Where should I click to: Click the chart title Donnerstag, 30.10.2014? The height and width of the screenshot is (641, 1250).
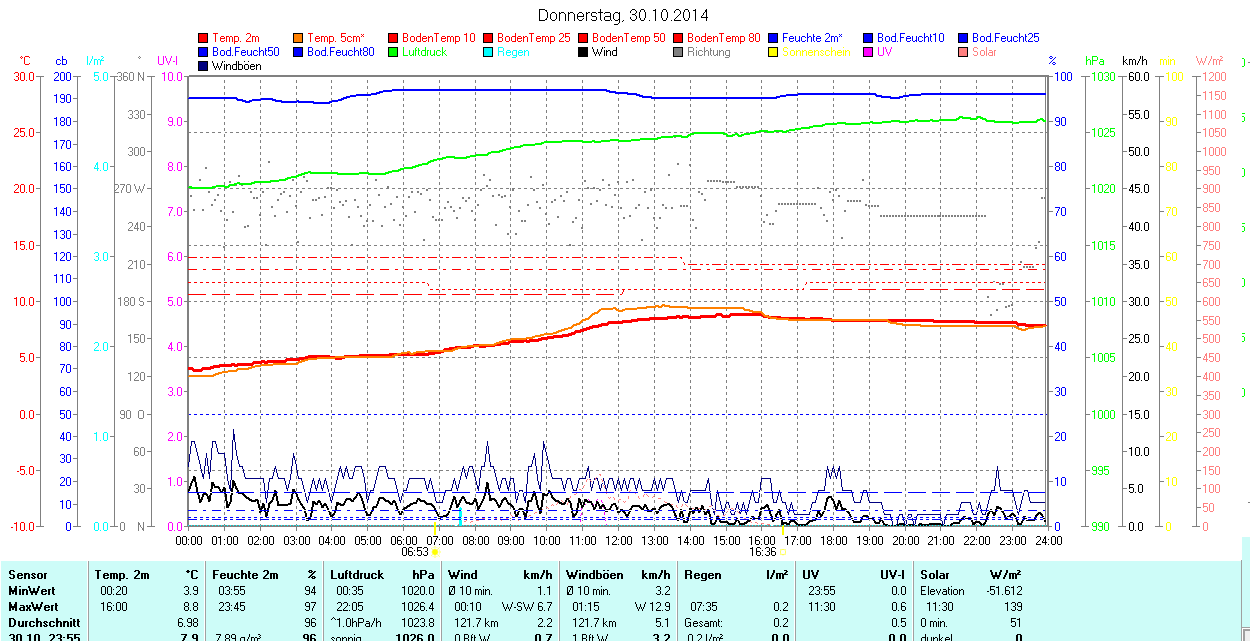pyautogui.click(x=623, y=15)
